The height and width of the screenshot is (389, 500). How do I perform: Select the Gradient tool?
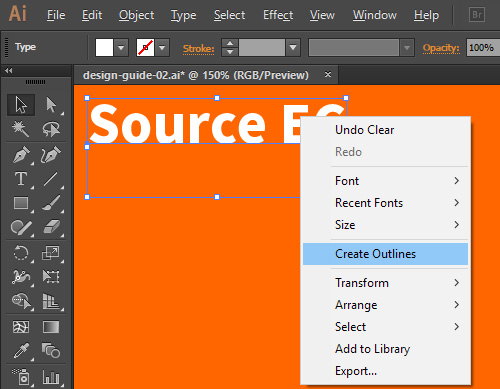point(51,327)
